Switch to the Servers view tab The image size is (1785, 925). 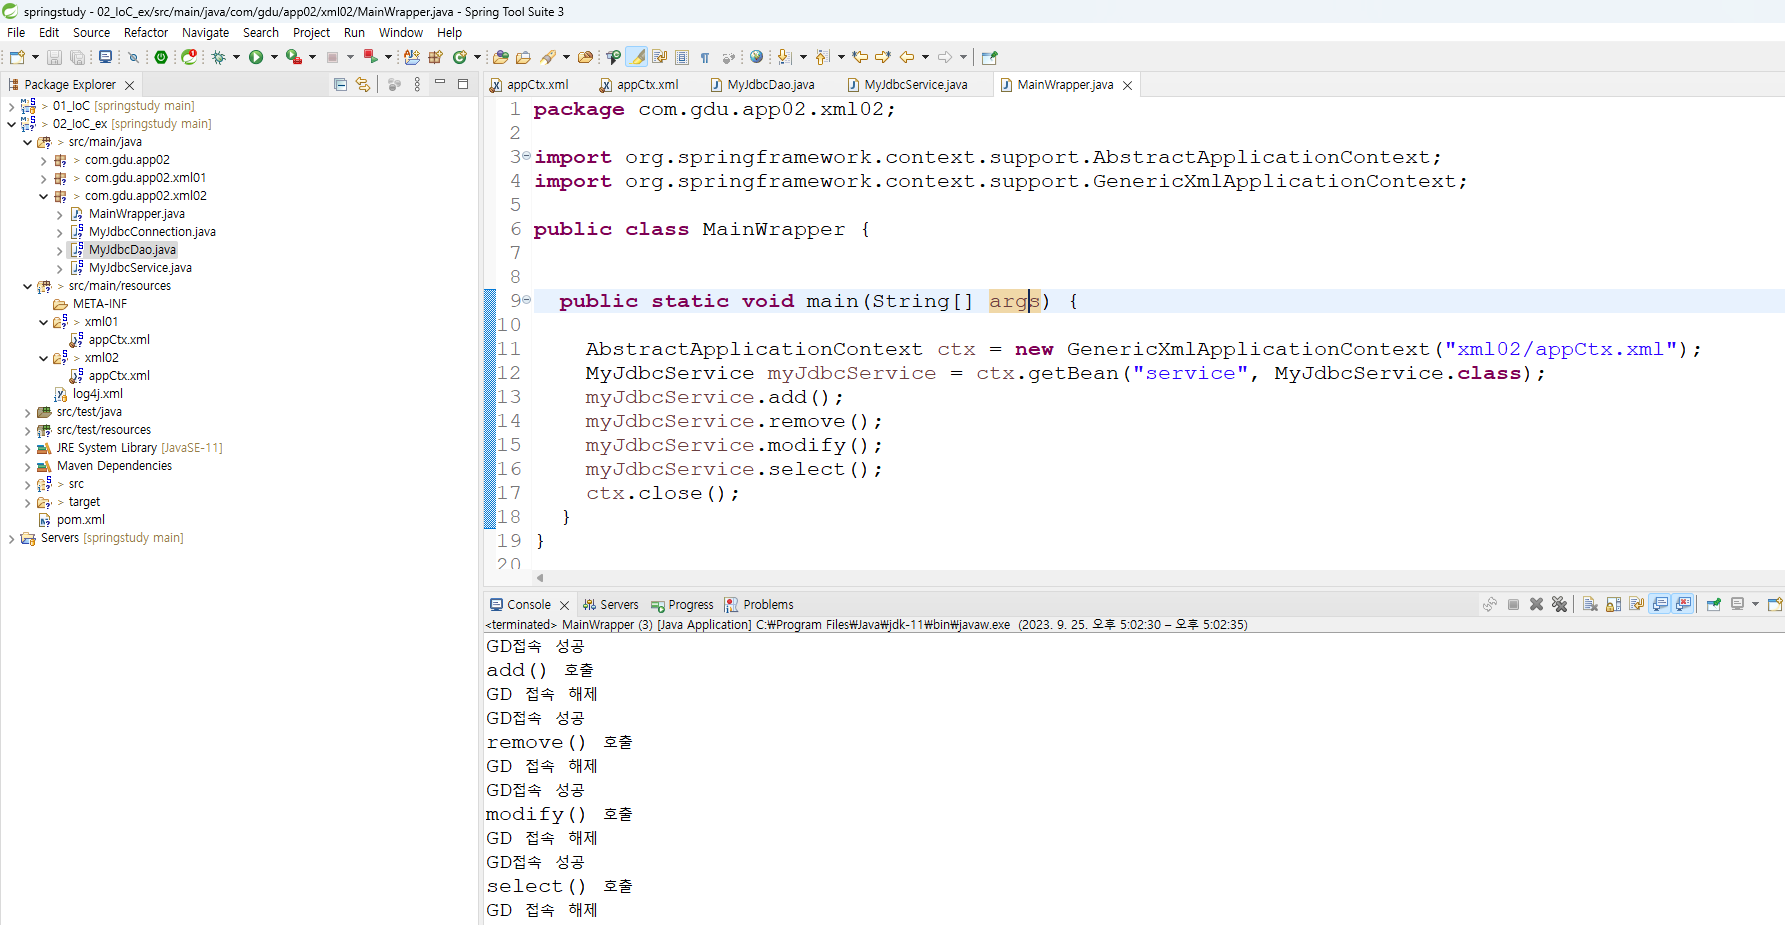[610, 605]
